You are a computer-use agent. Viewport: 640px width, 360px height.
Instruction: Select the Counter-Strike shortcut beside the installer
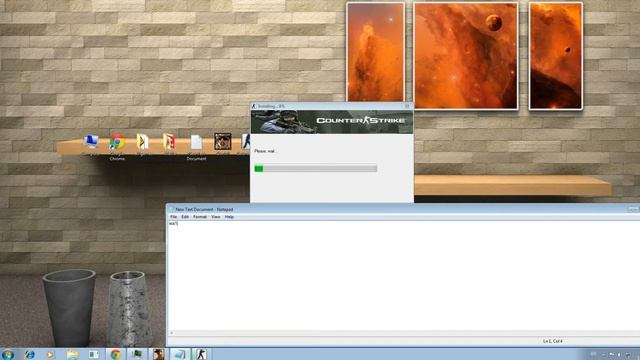(246, 142)
